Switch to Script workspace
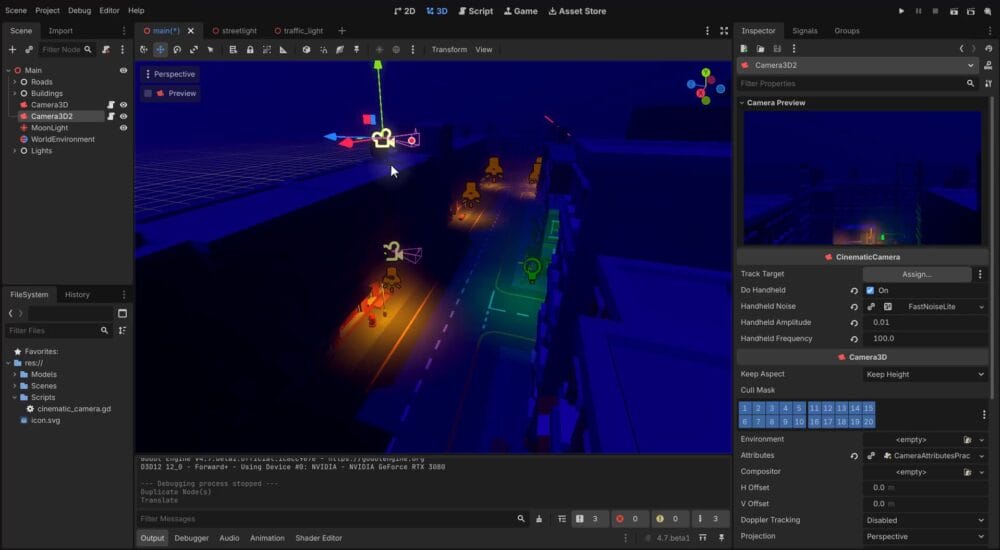The image size is (1000, 550). [x=476, y=11]
